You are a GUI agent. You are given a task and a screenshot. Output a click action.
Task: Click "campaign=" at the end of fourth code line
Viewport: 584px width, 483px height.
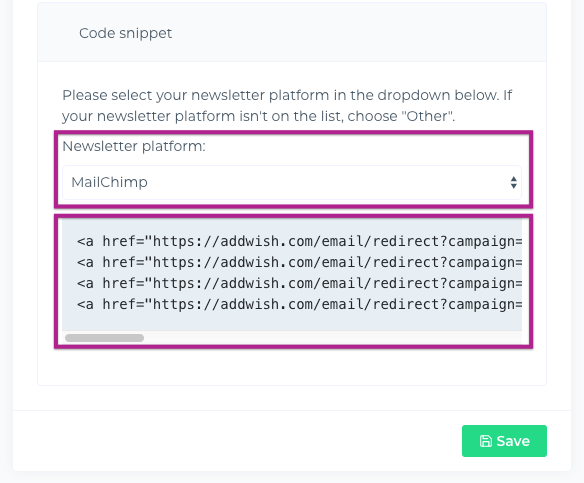point(485,305)
